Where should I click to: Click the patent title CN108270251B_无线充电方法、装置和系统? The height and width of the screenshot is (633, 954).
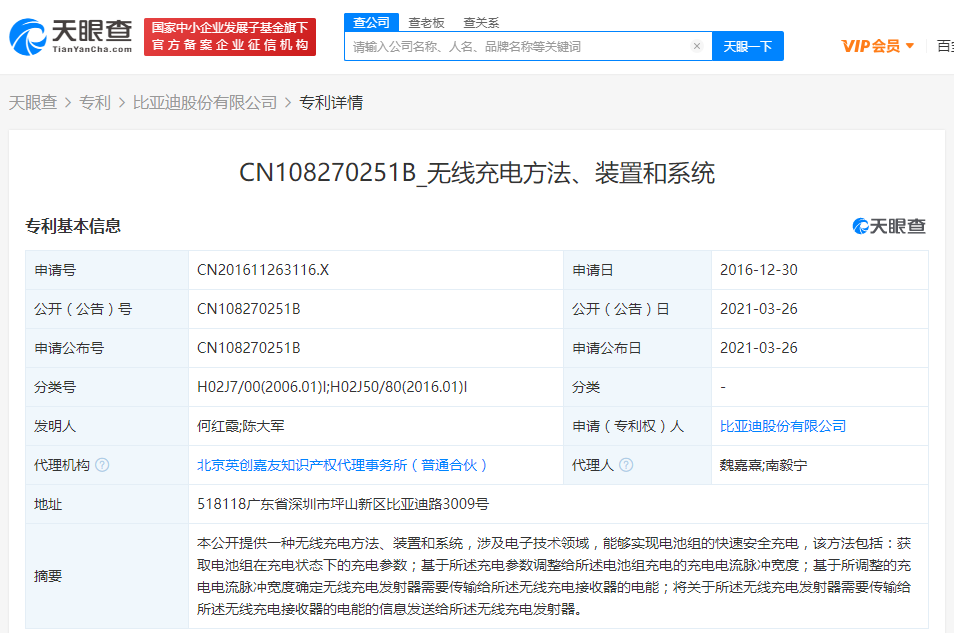coord(477,173)
